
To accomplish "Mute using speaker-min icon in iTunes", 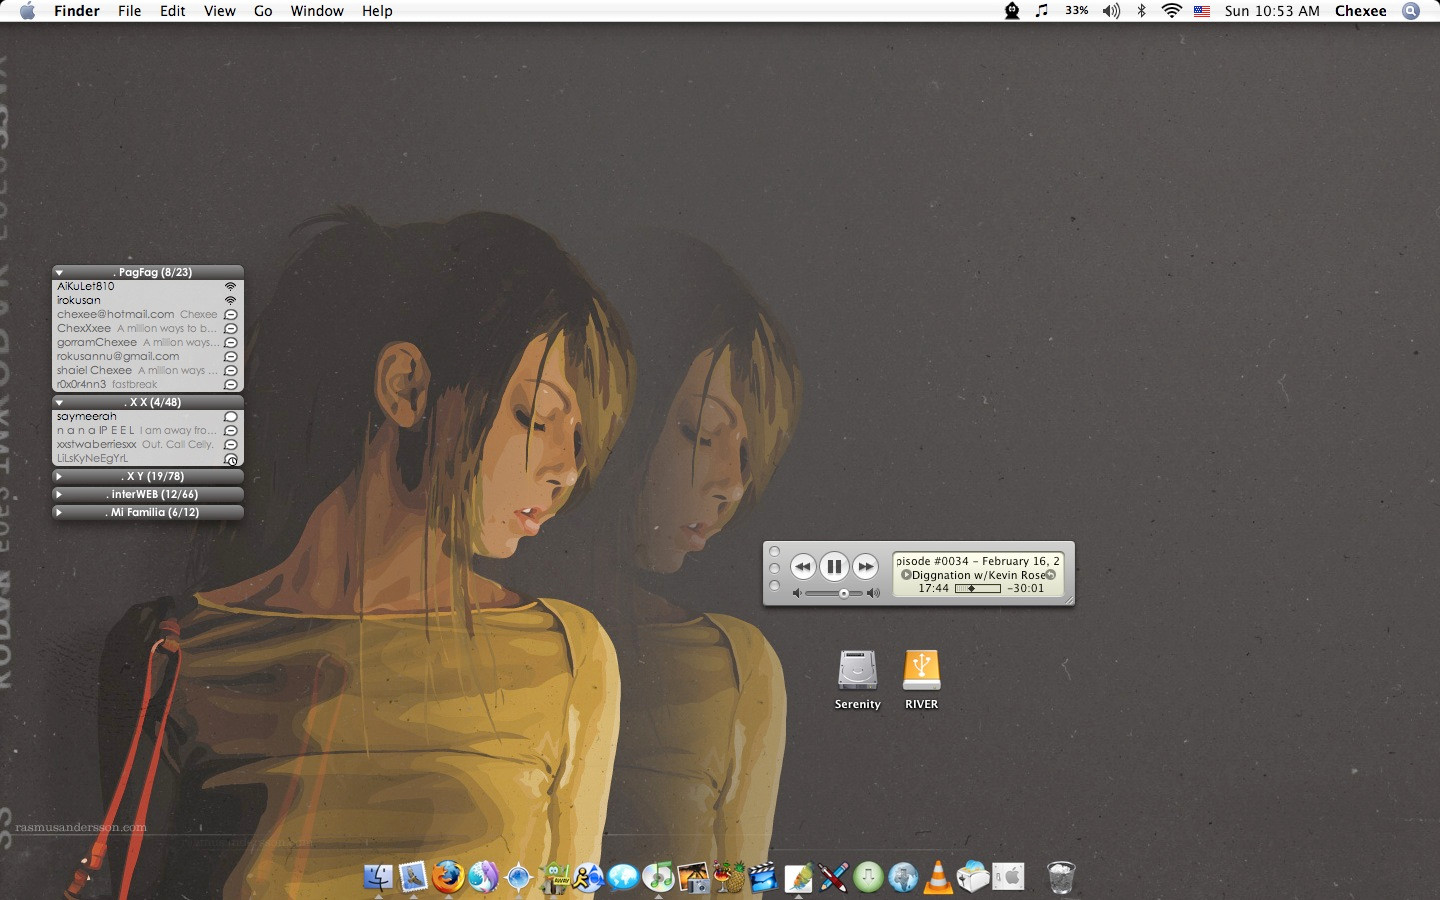I will pyautogui.click(x=797, y=593).
